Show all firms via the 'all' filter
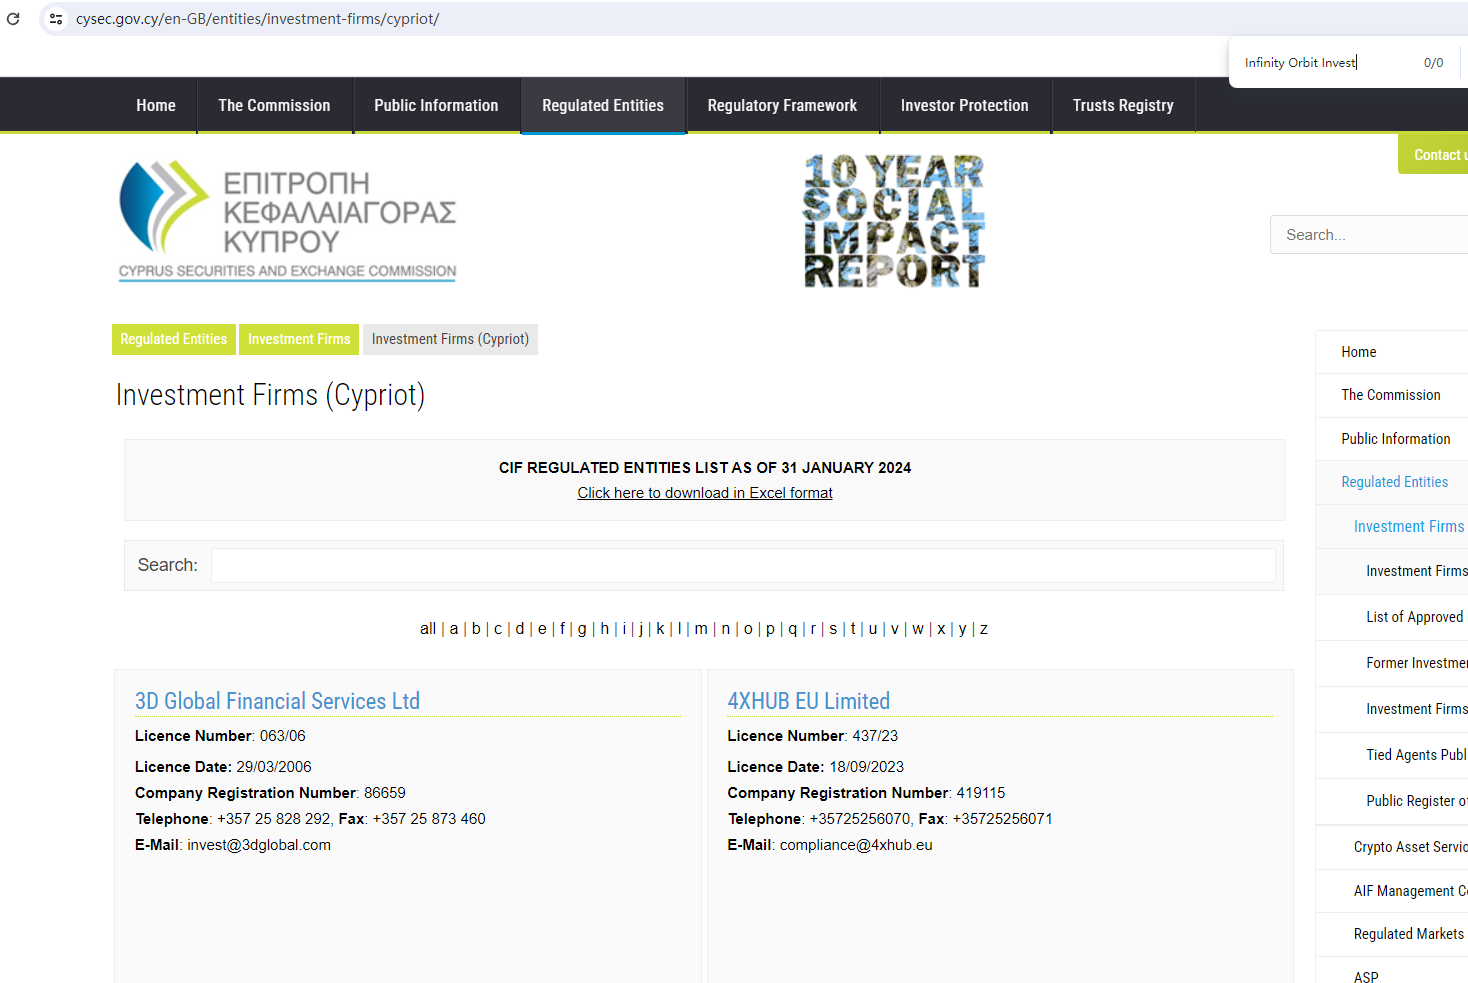 [x=427, y=629]
